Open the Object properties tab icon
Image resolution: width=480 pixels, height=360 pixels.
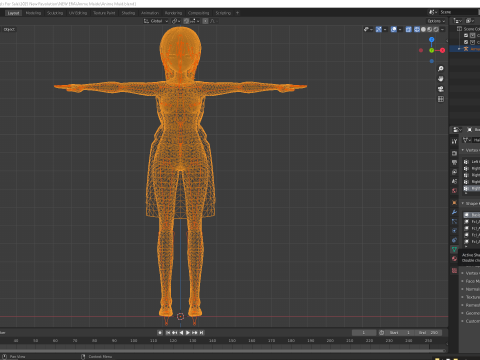tap(454, 203)
